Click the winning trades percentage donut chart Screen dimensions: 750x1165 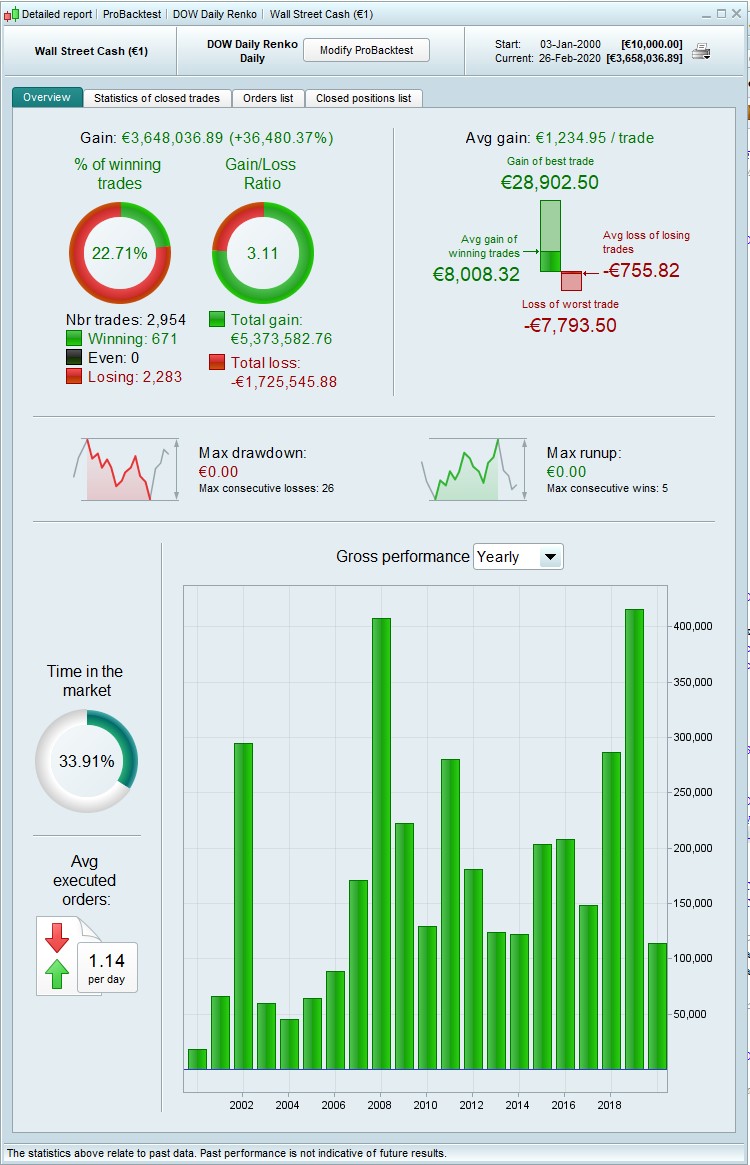click(x=120, y=253)
